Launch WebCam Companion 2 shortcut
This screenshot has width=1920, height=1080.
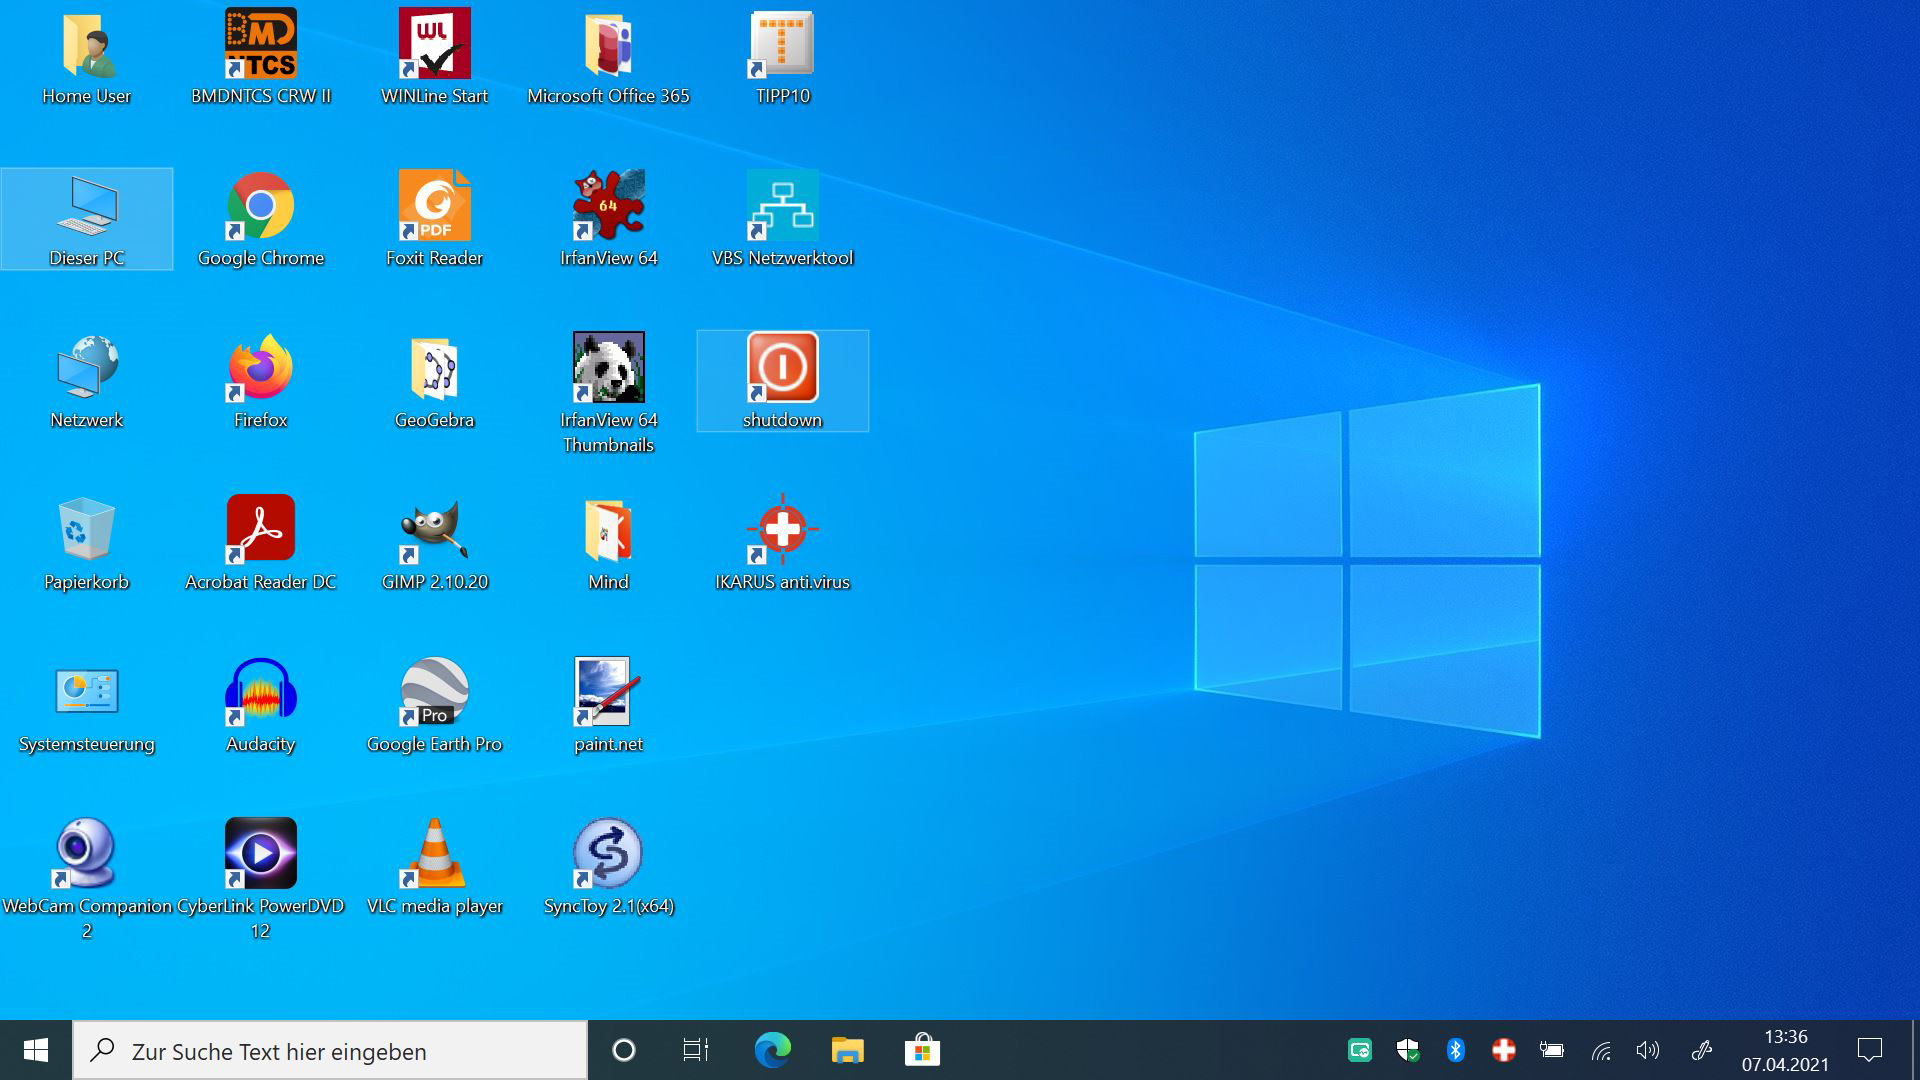[87, 854]
